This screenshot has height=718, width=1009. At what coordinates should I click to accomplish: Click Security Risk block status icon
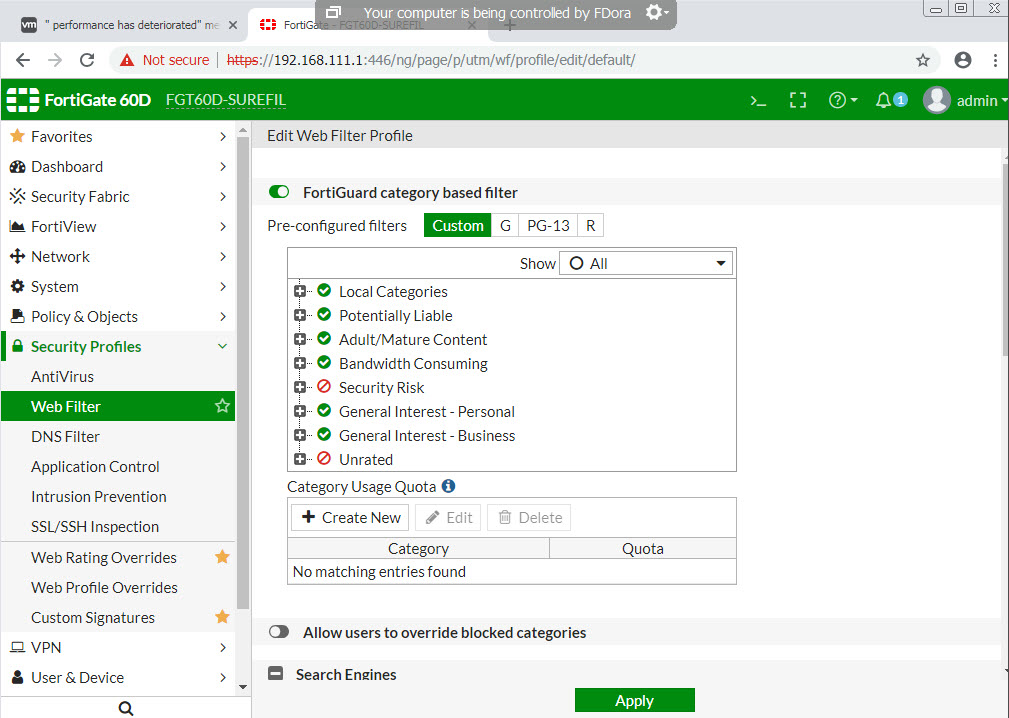click(324, 386)
